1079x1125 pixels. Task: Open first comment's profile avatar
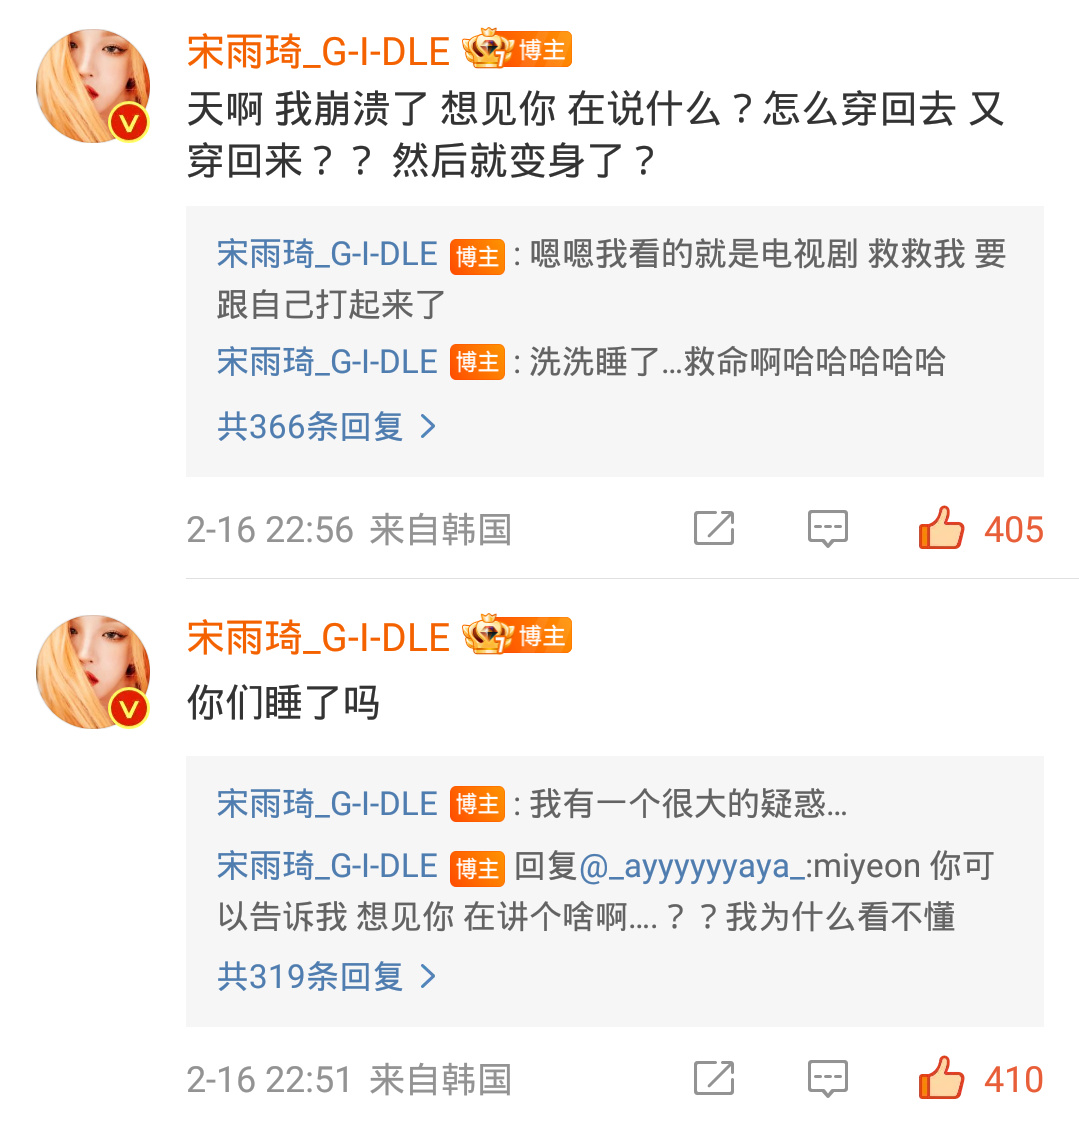point(93,86)
